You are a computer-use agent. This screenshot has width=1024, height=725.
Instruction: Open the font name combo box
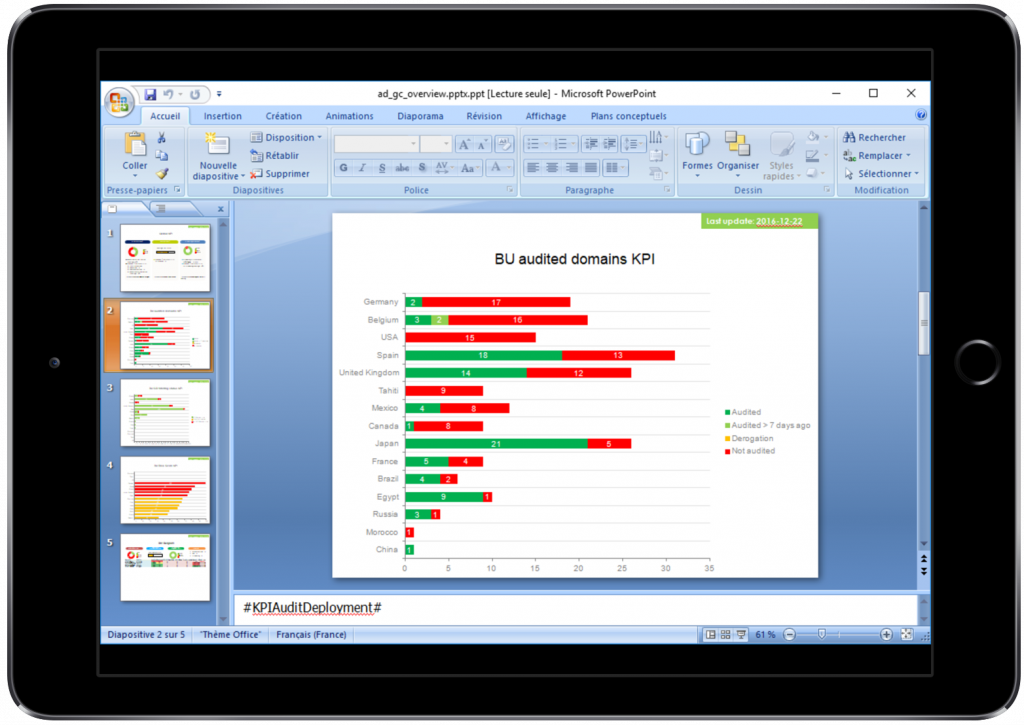coord(375,144)
